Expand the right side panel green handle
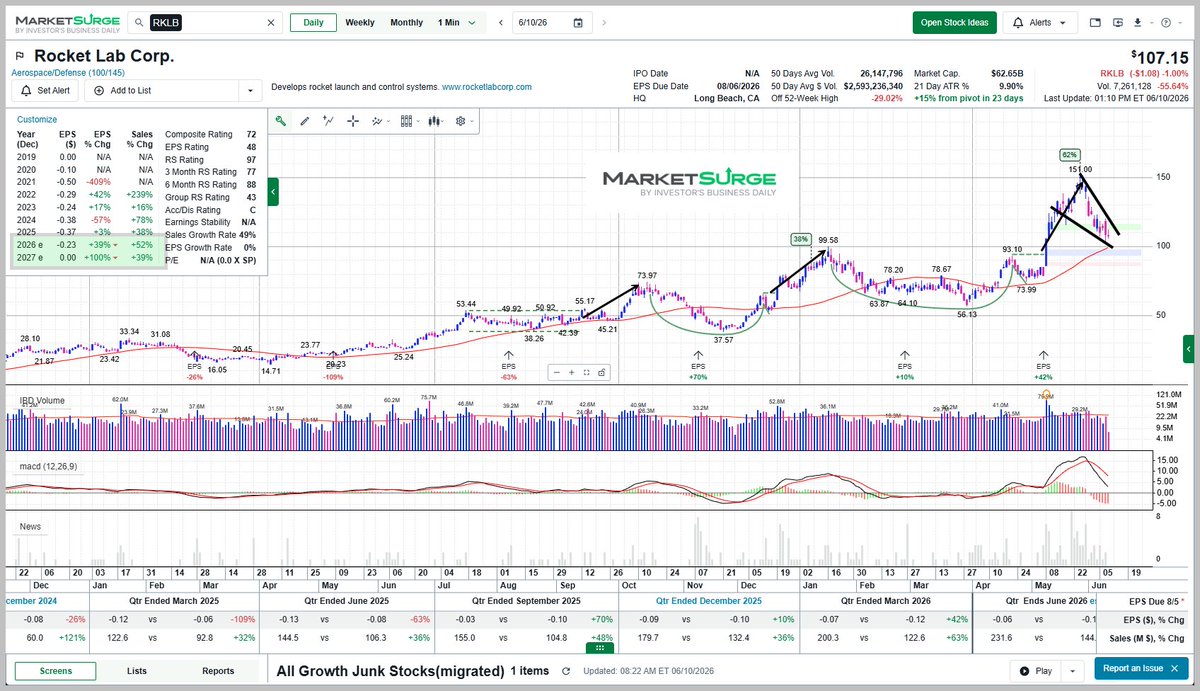 tap(1188, 349)
